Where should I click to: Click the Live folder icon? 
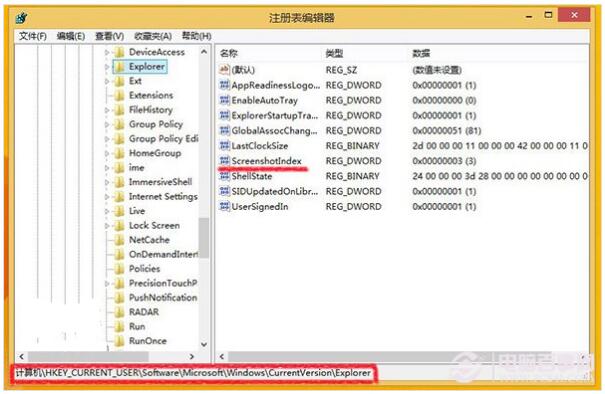click(120, 211)
